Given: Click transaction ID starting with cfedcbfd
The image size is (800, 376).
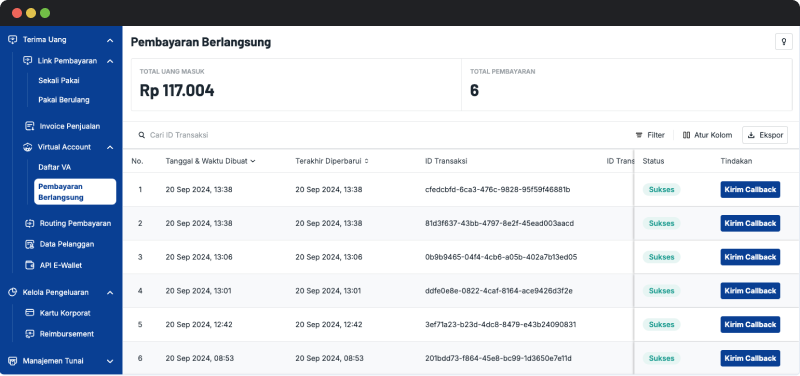Looking at the screenshot, I should point(497,190).
